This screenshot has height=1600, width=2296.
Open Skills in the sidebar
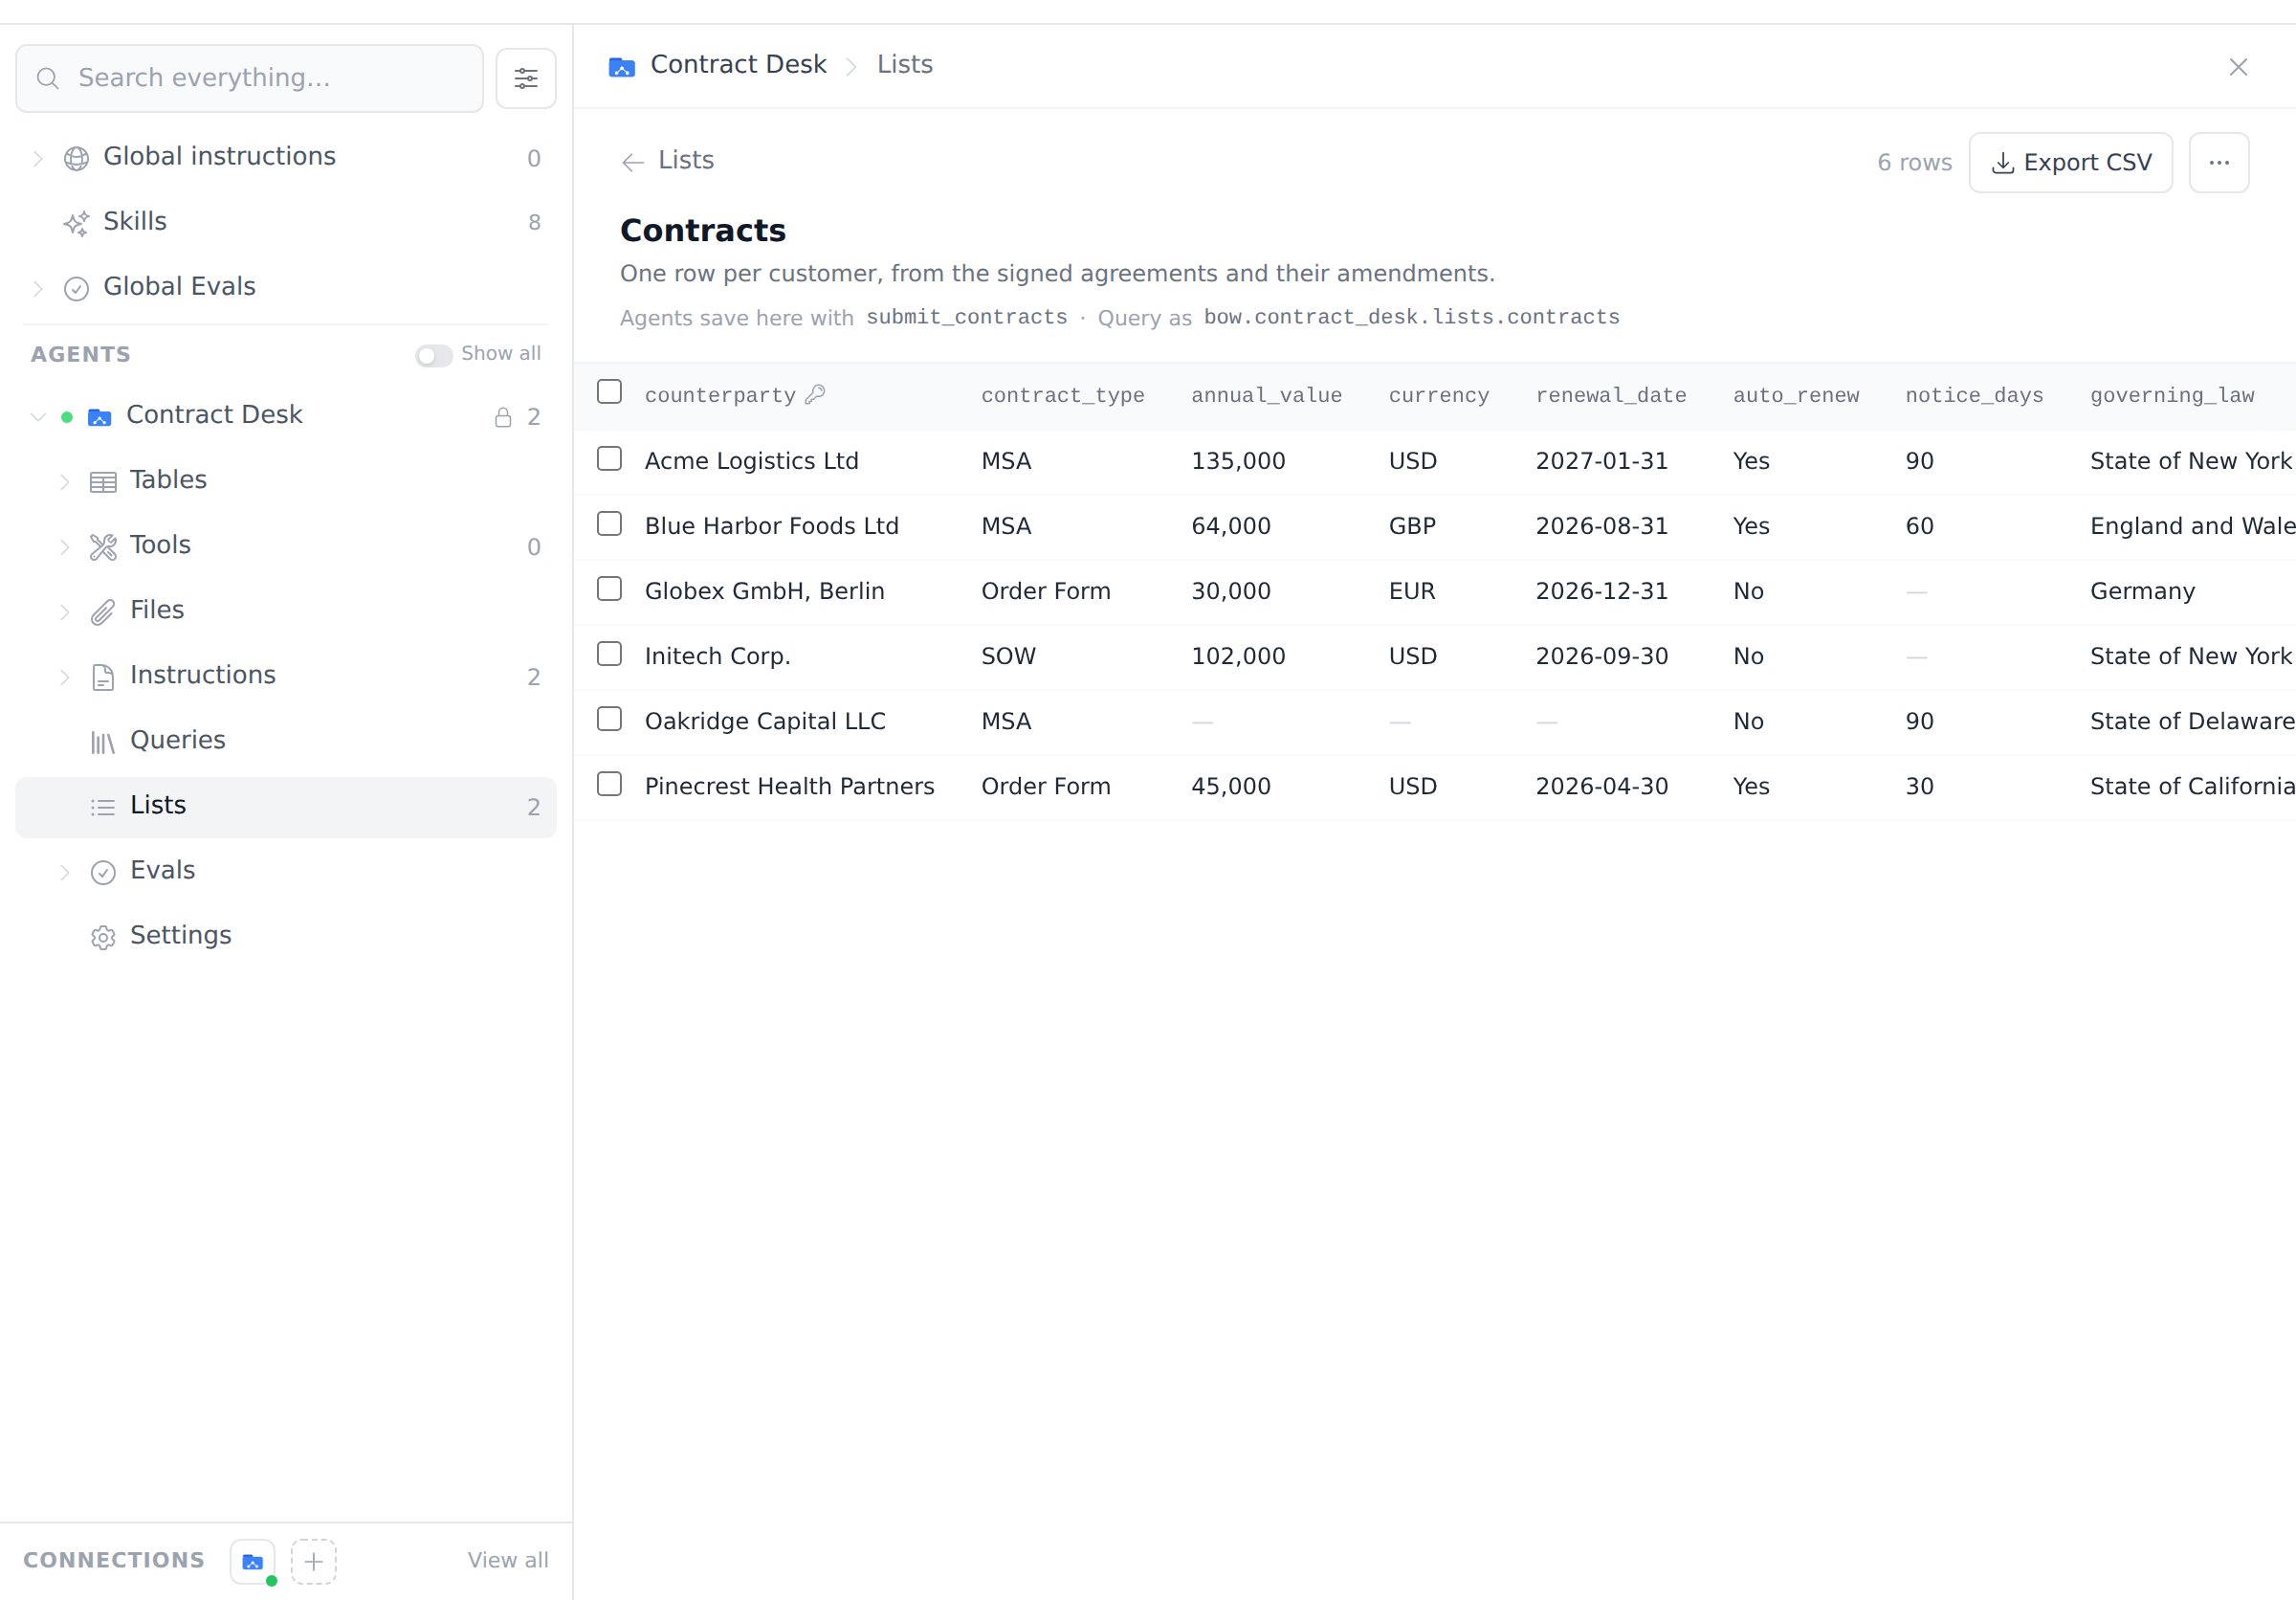[286, 222]
